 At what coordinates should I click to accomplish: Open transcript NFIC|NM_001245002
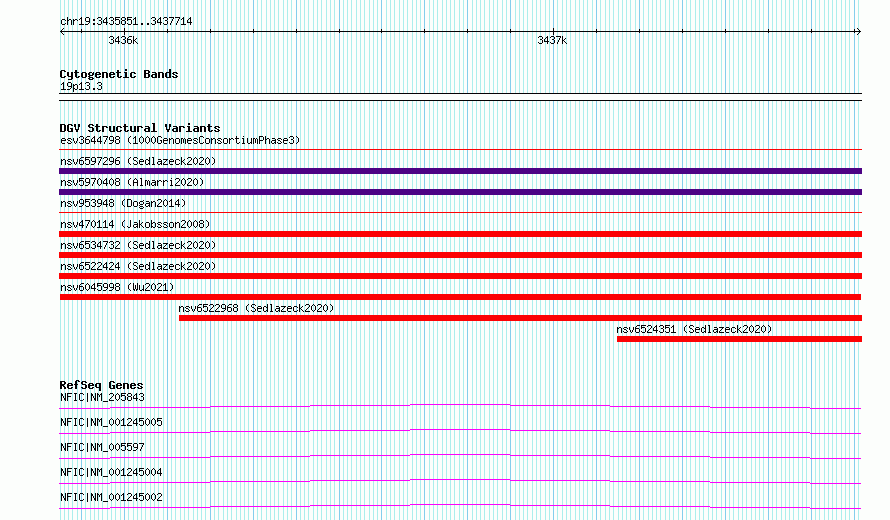pos(111,497)
